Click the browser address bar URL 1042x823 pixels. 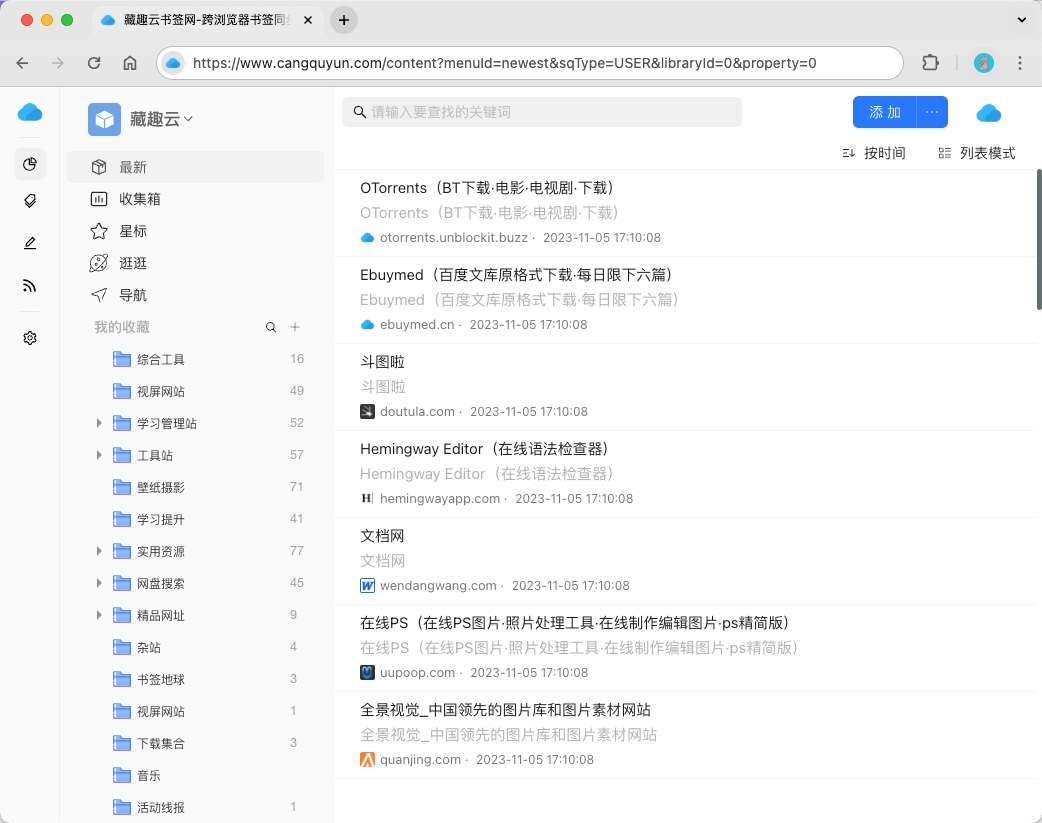[x=504, y=63]
